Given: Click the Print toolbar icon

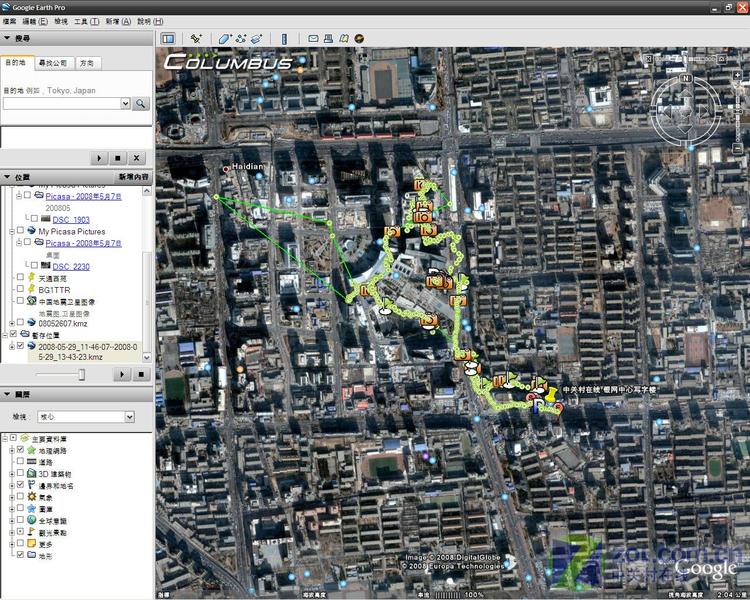Looking at the screenshot, I should click(329, 39).
